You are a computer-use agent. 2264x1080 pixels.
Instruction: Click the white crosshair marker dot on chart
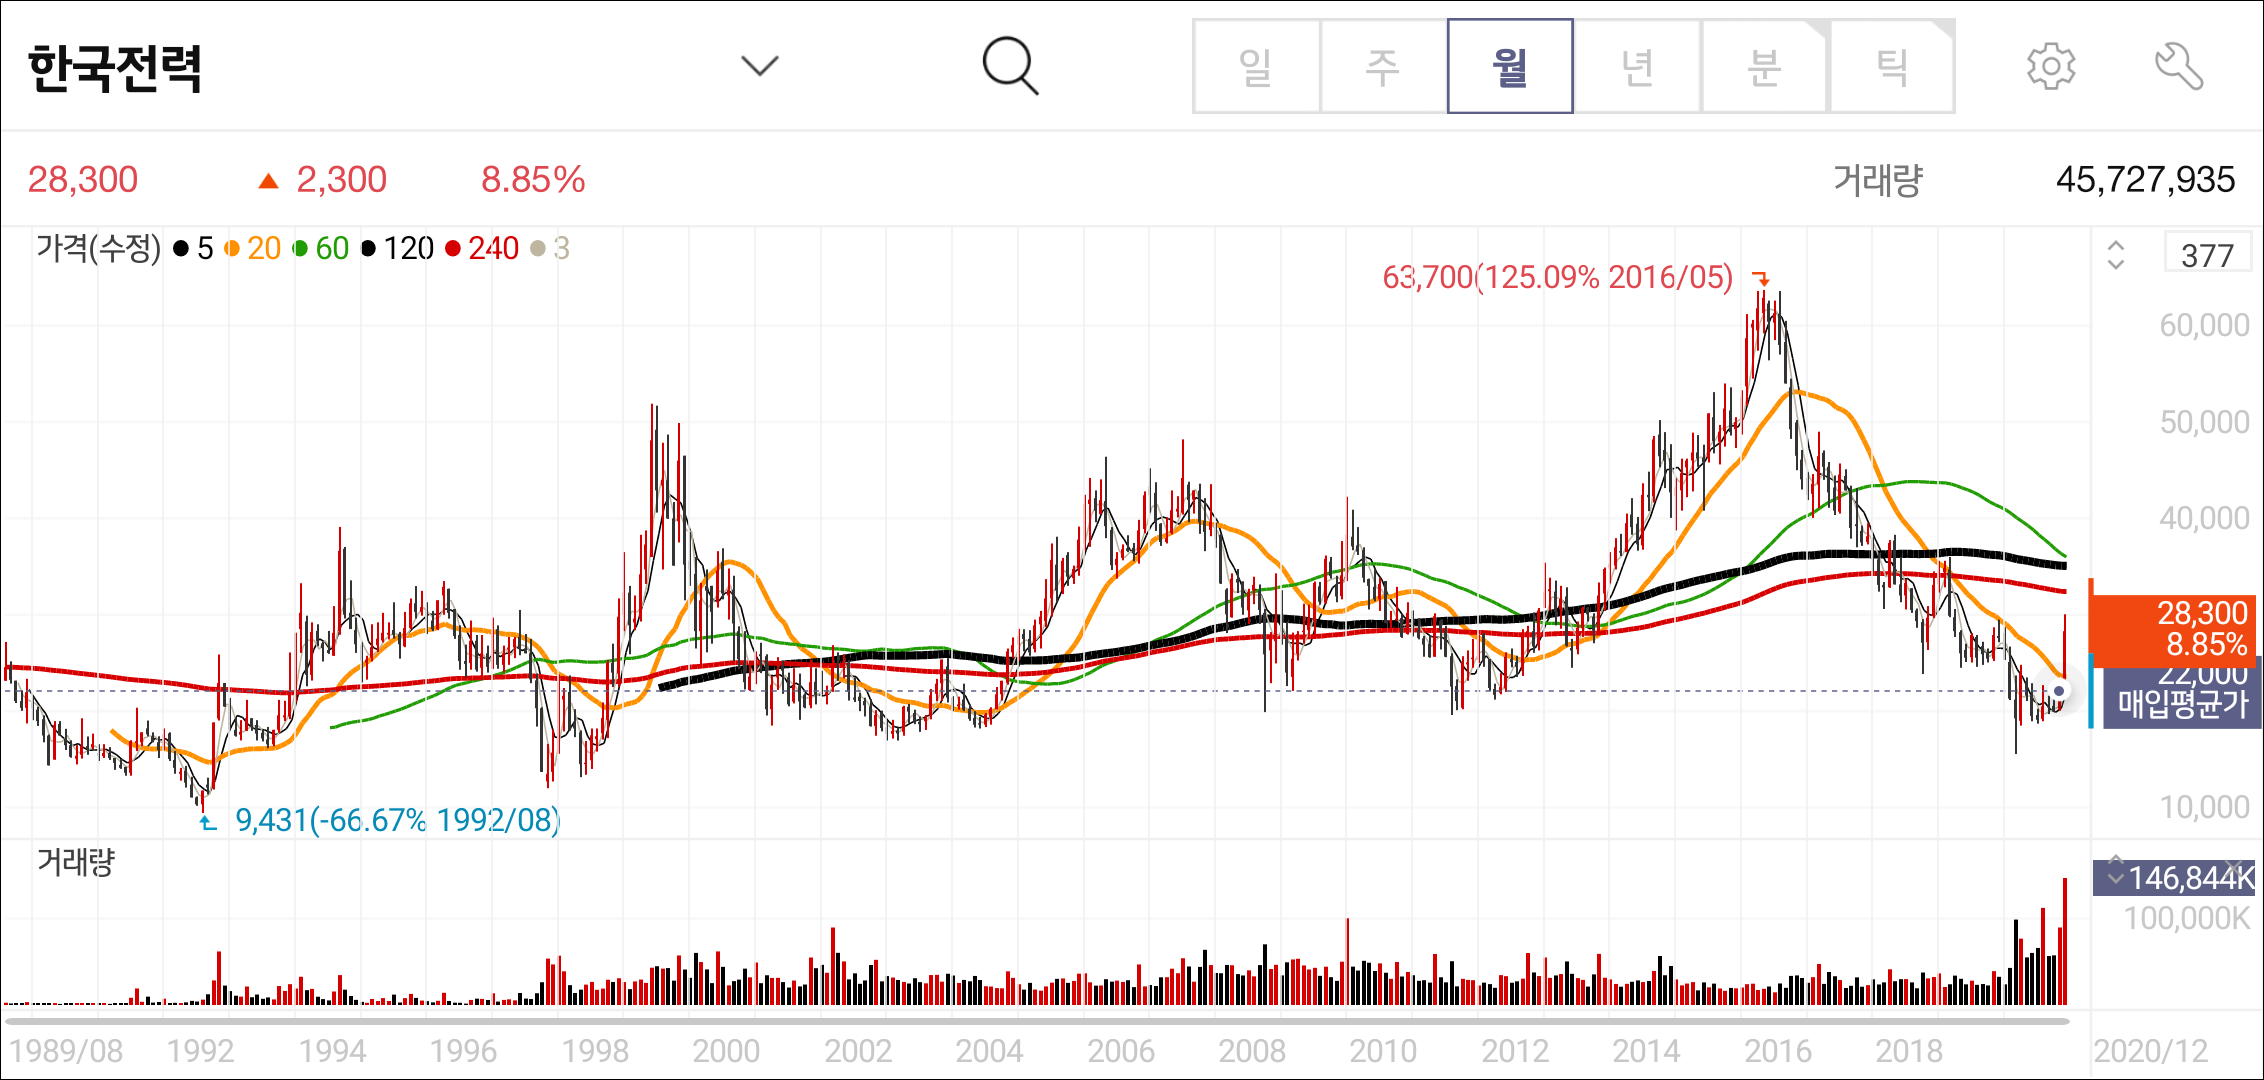coord(2058,691)
